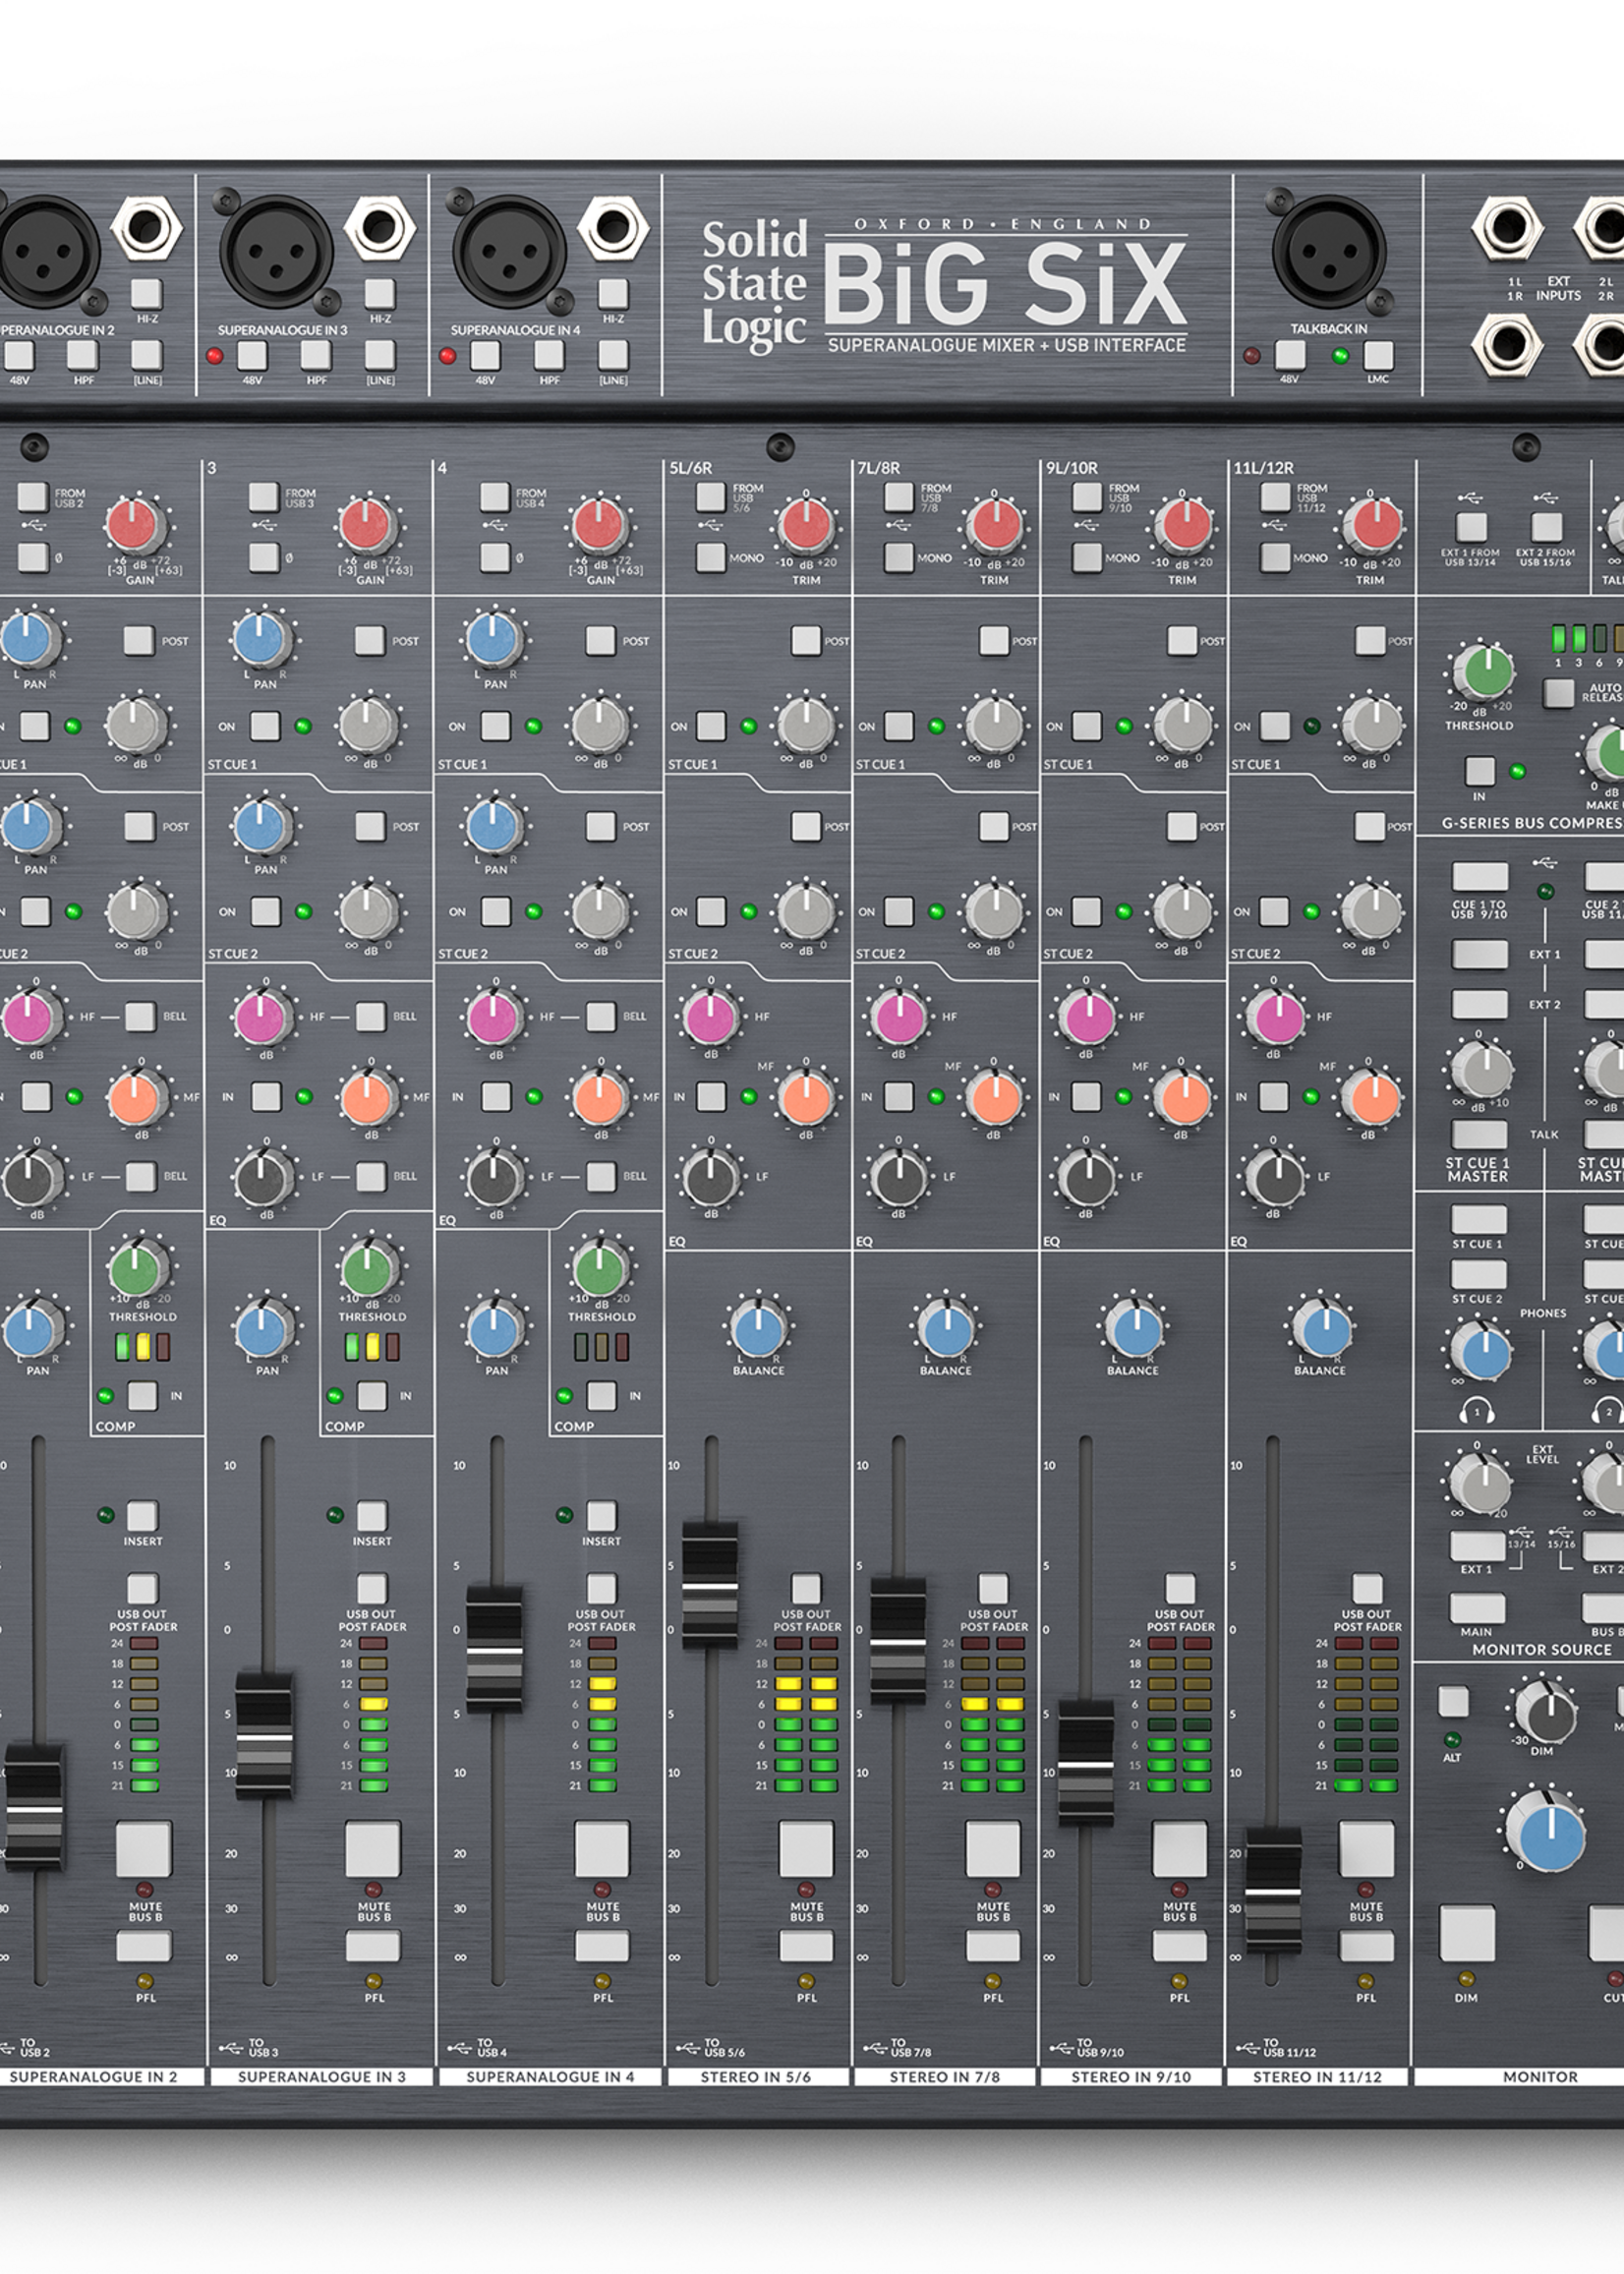Screen dimensions: 1624x2274
Task: Click the EXT Inputs 1L jack socket
Action: point(1507,227)
